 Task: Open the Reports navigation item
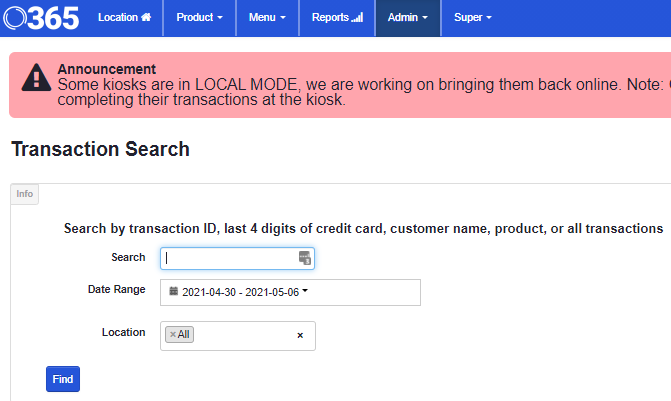[337, 18]
